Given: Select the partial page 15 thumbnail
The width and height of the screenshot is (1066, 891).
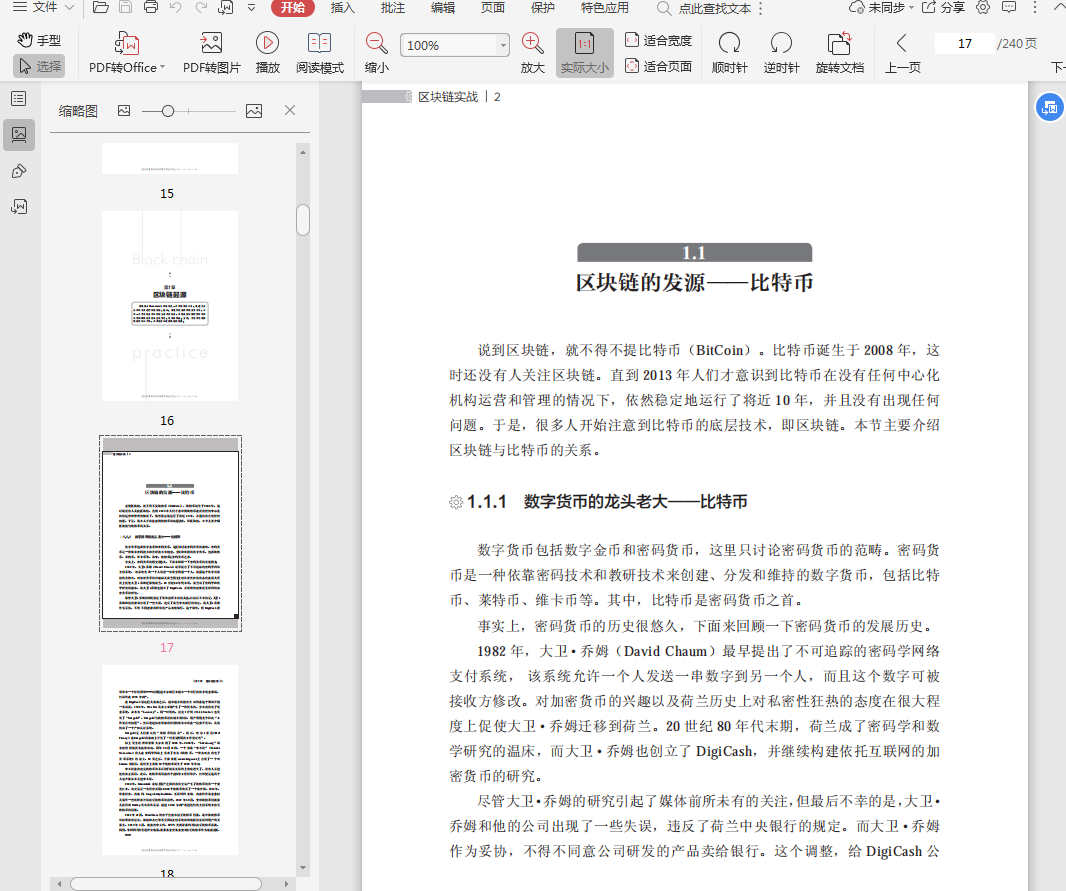Looking at the screenshot, I should [x=170, y=158].
